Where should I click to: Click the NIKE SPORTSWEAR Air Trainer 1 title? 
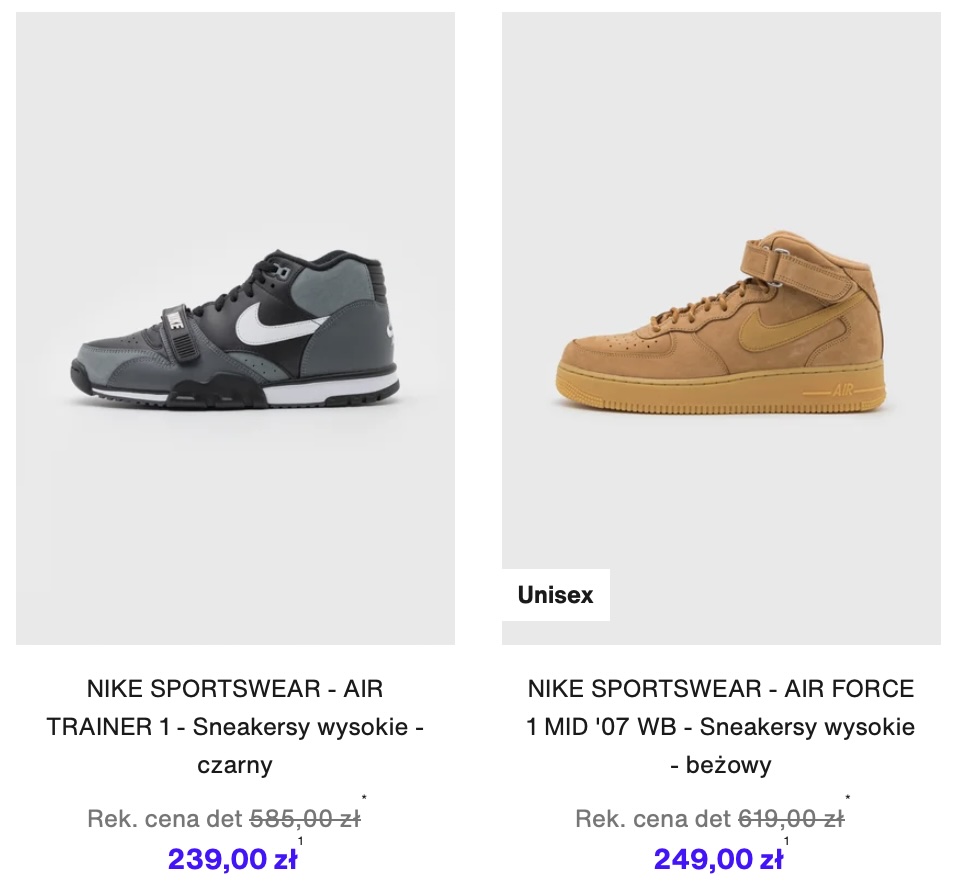(x=235, y=726)
